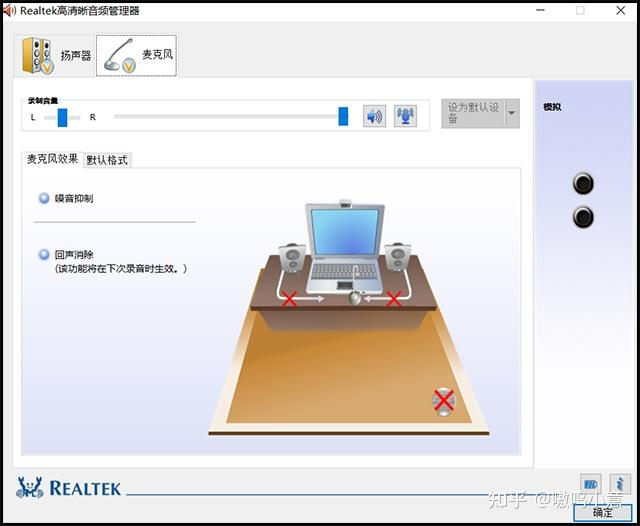Click 设为默认设备 button
This screenshot has width=640, height=526.
(x=472, y=113)
